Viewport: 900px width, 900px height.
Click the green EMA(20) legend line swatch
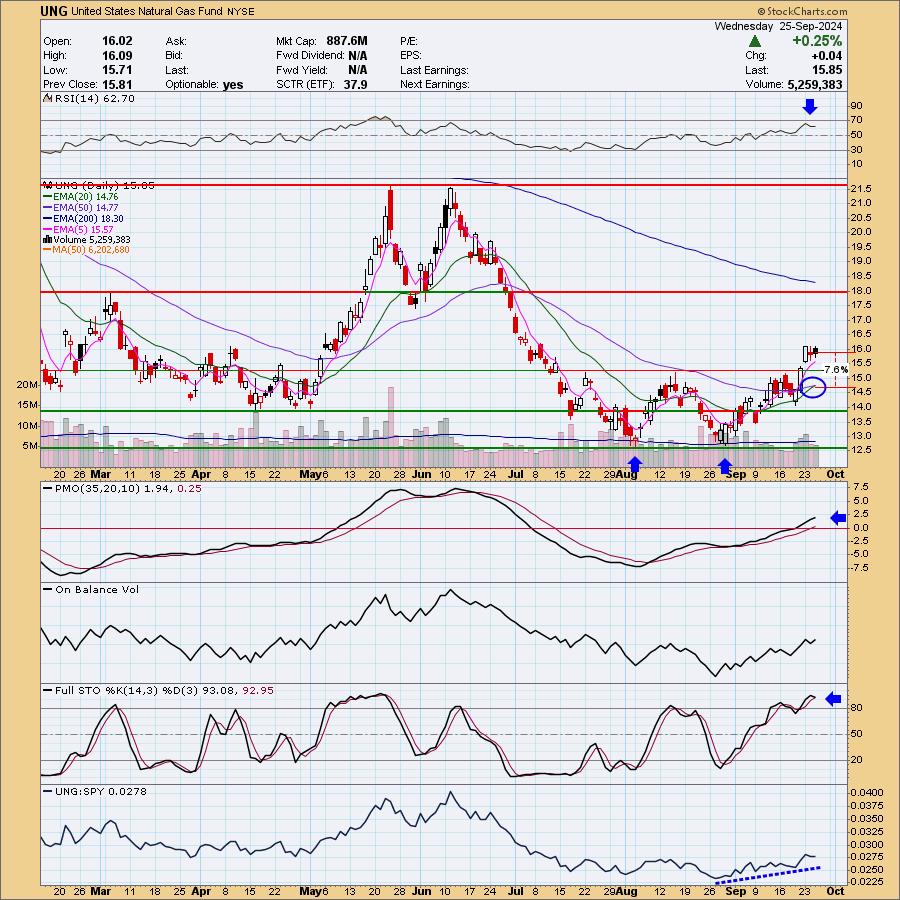point(47,197)
